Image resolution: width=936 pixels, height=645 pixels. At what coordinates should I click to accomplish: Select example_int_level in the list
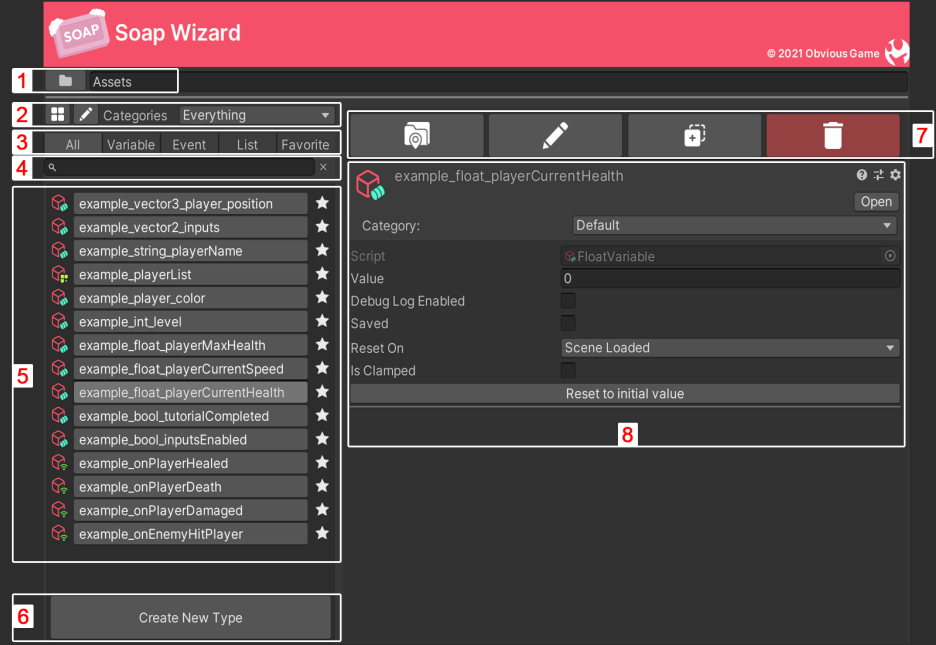coord(190,322)
